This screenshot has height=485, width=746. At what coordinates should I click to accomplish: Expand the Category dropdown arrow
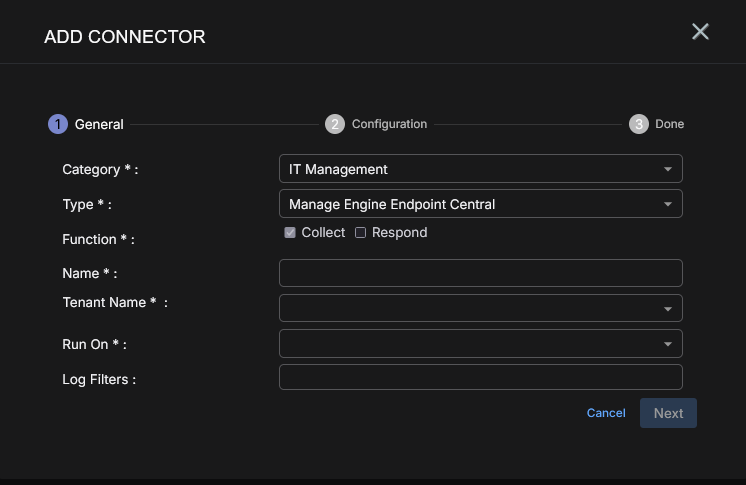tap(667, 169)
